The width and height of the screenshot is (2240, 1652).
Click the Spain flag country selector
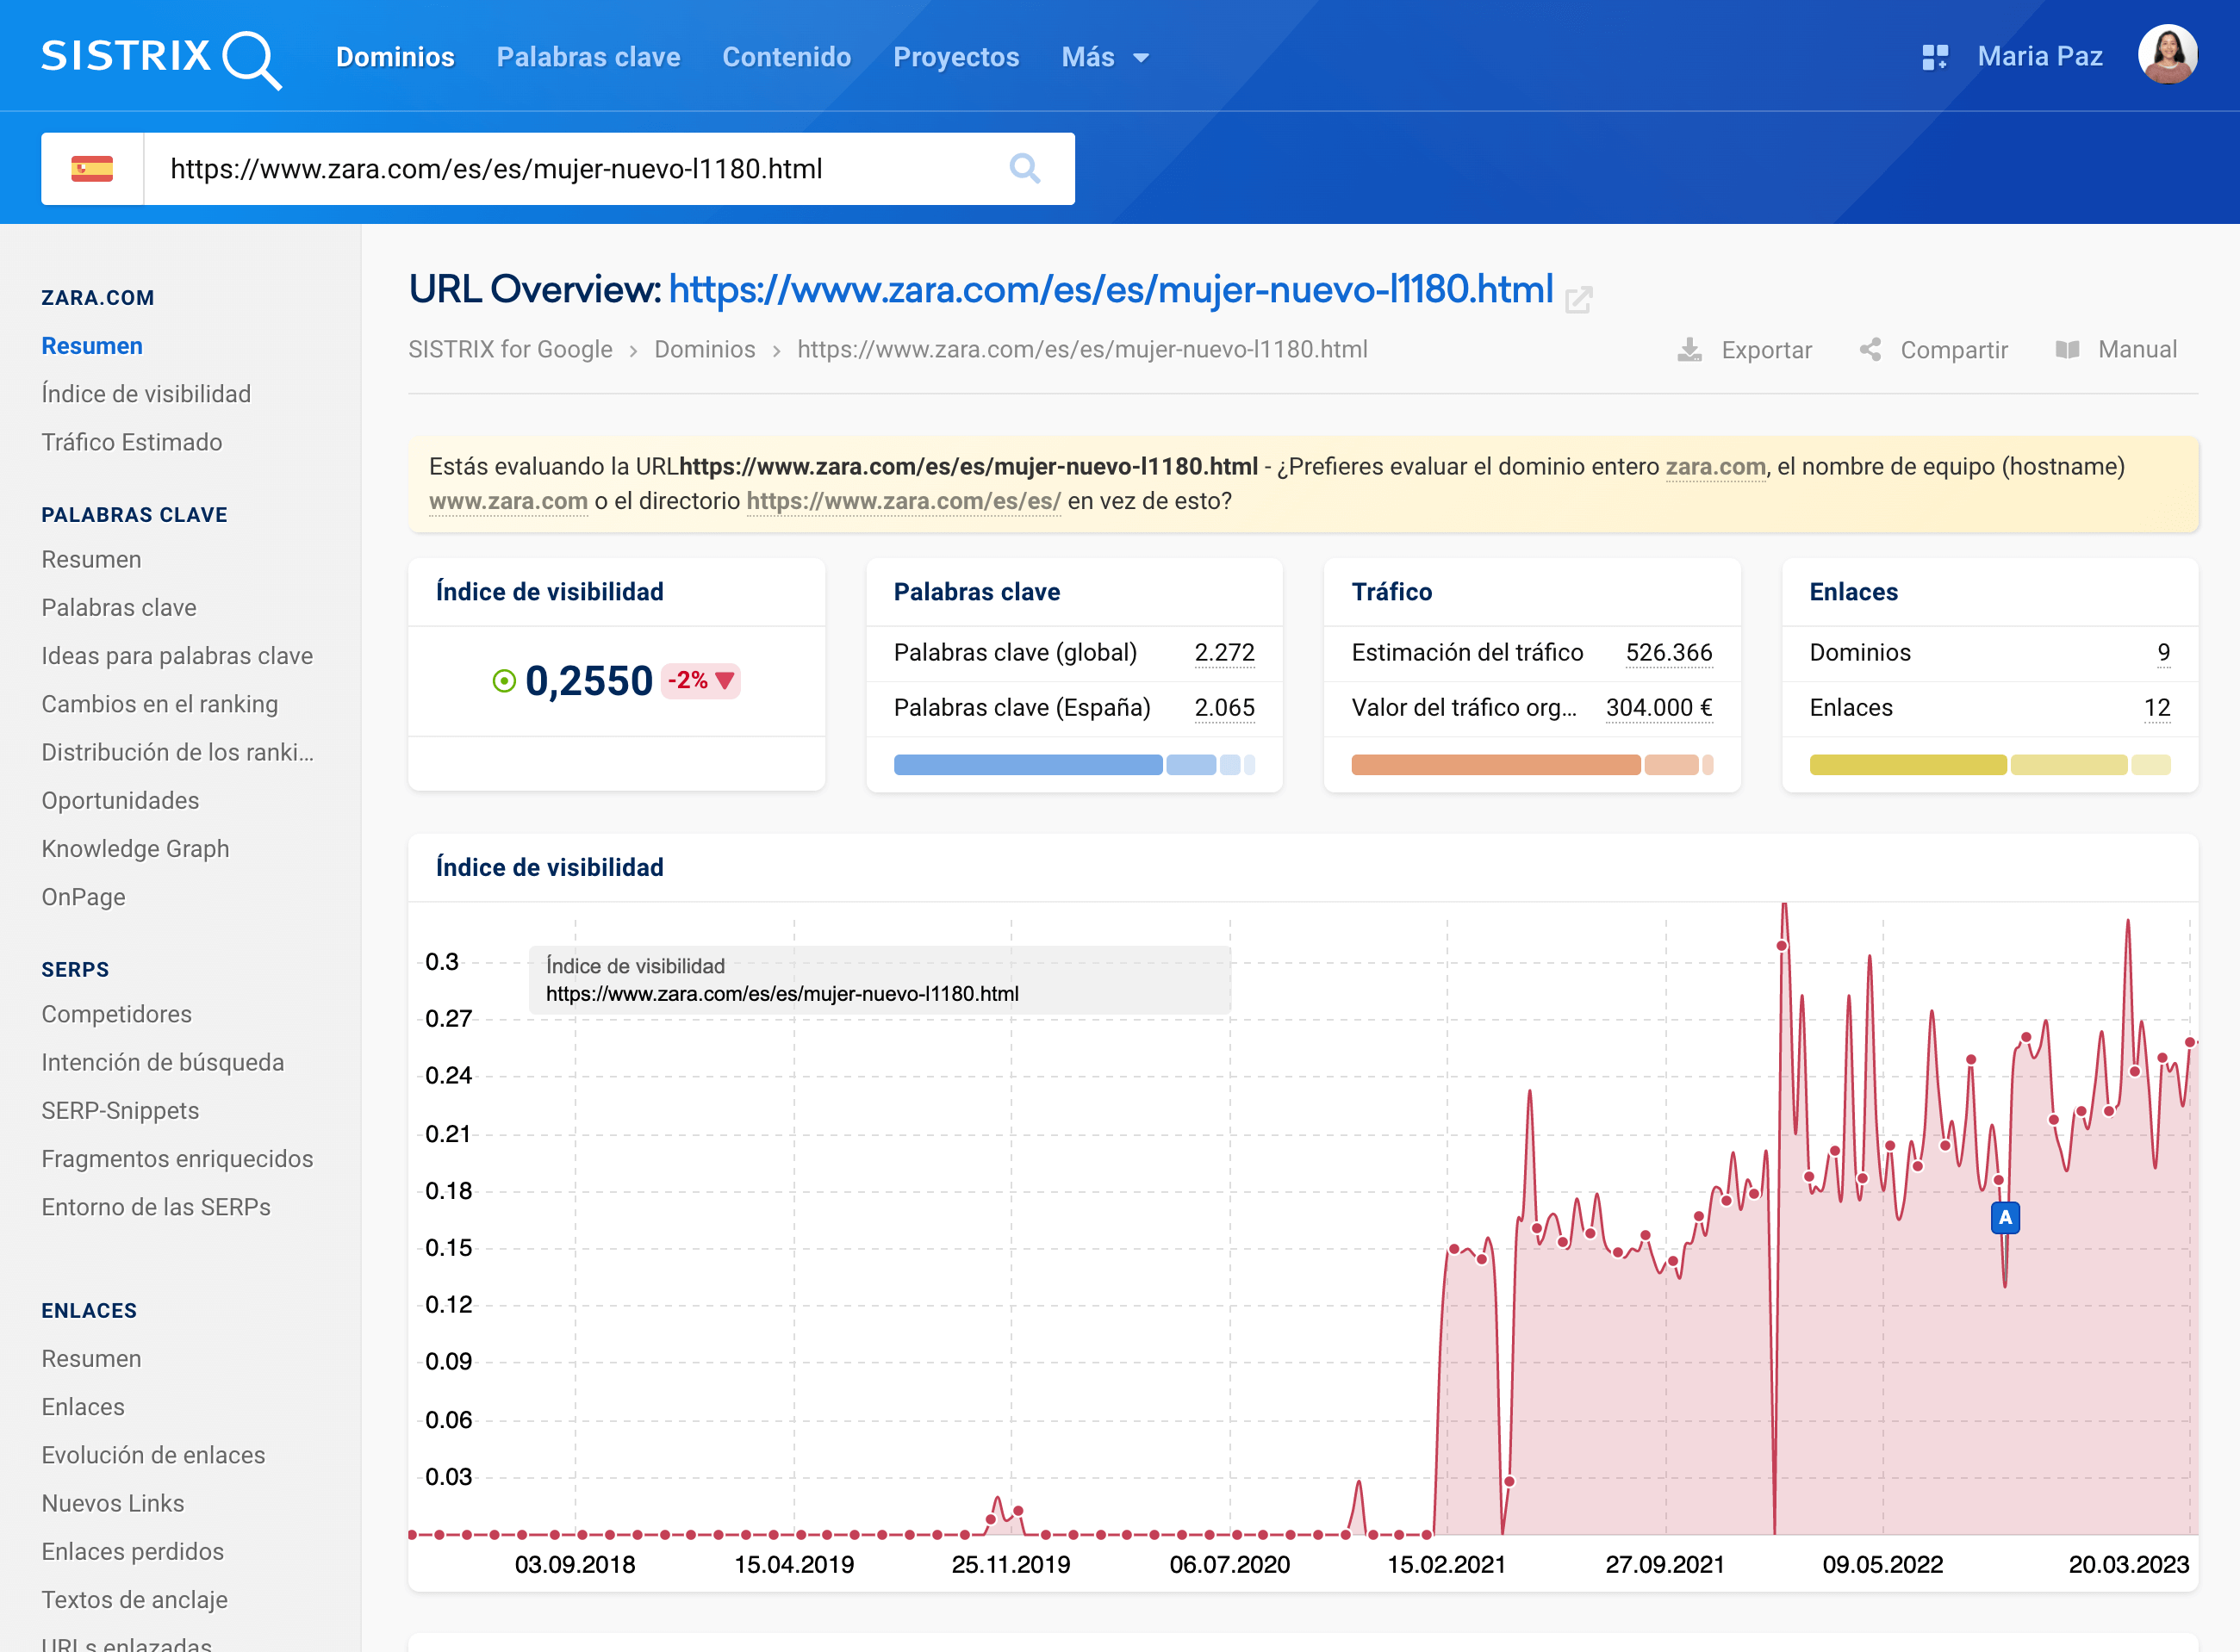click(92, 168)
